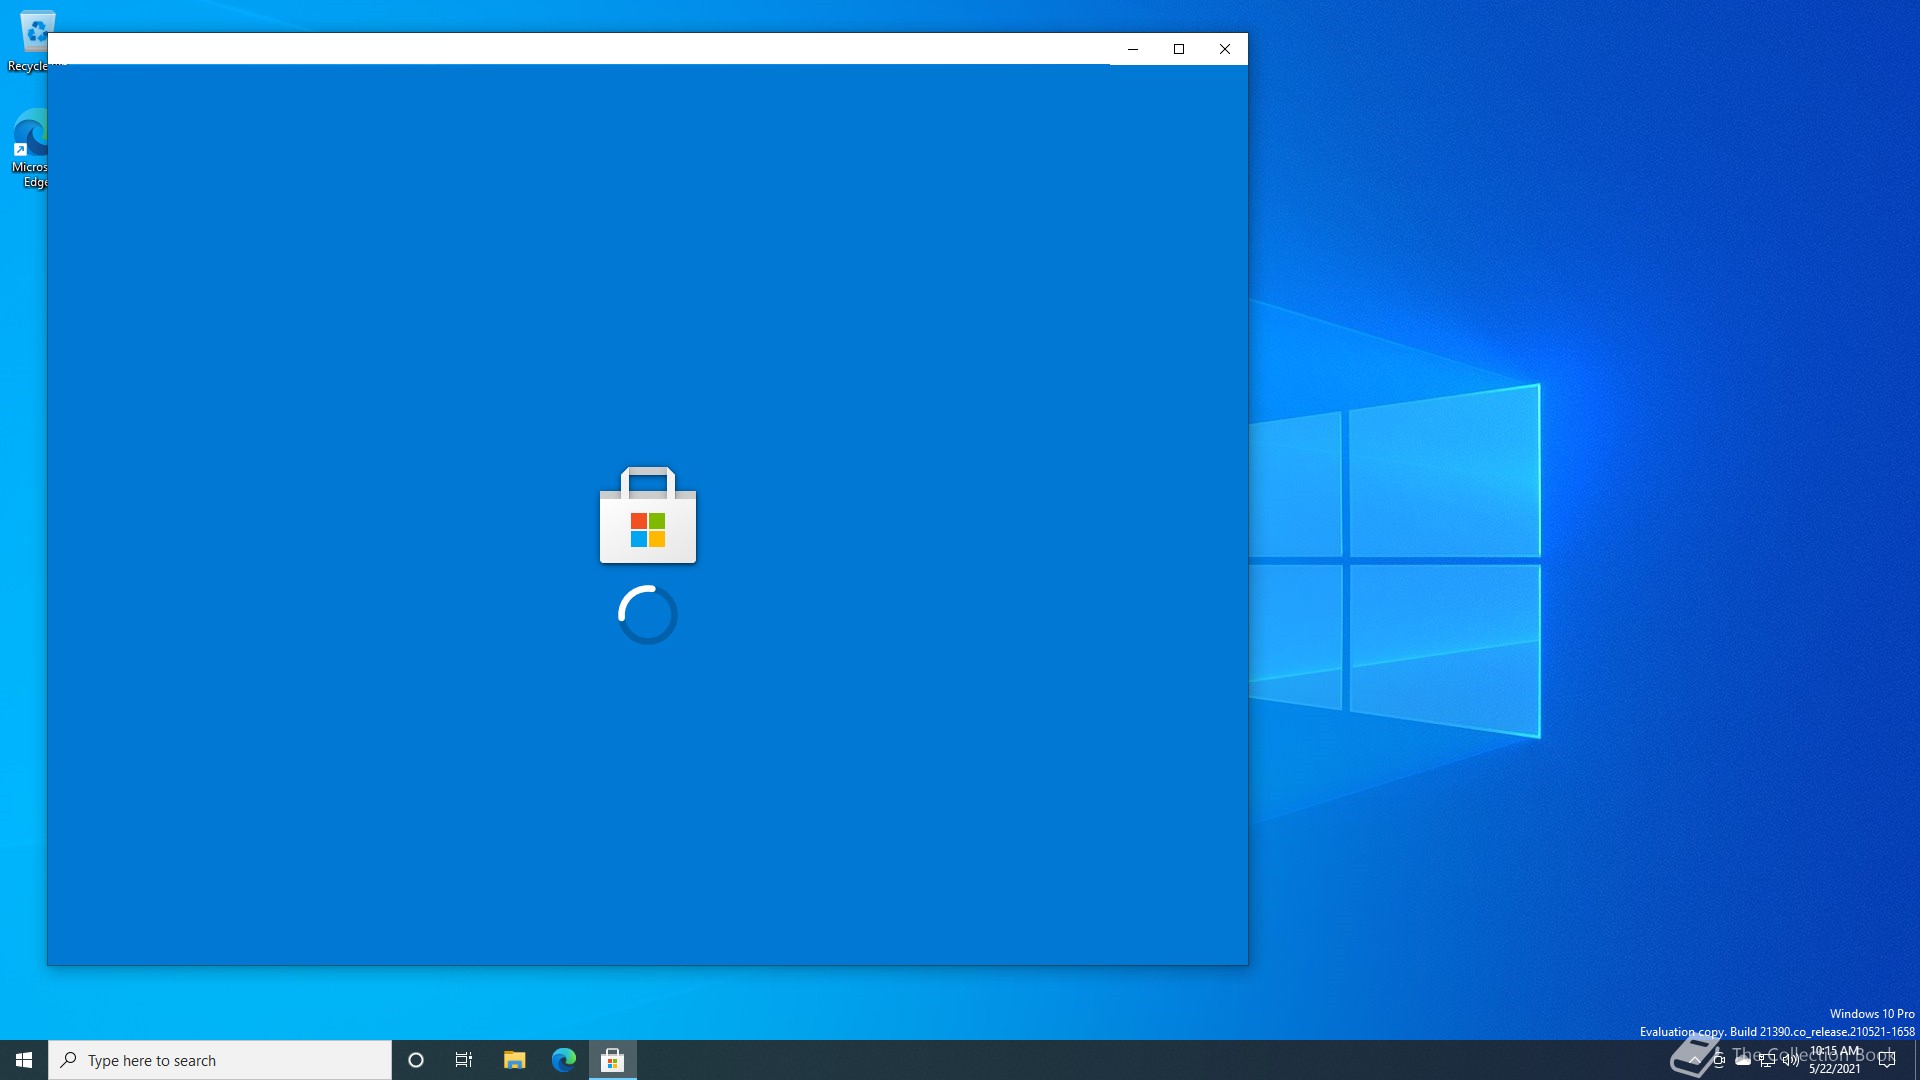The width and height of the screenshot is (1920, 1080).
Task: Select the Microsoft Edge desktop shortcut
Action: coord(28,148)
